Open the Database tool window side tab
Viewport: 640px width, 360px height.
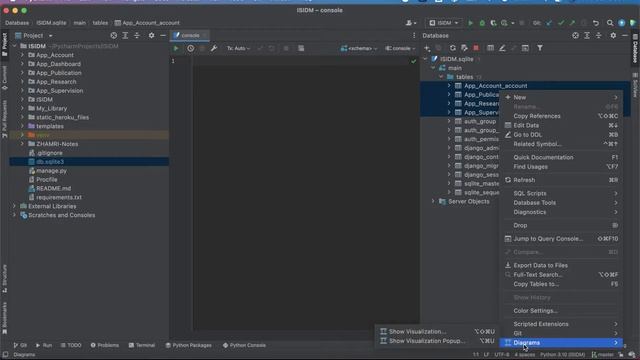(635, 49)
